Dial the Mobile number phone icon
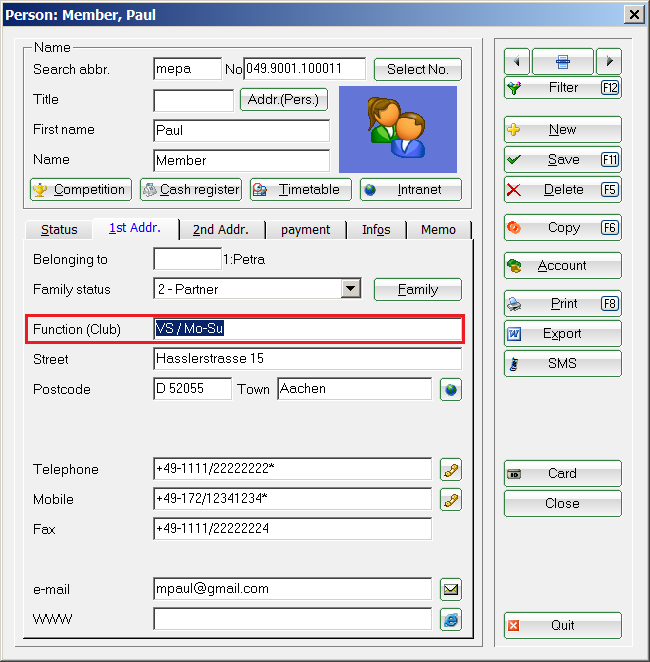 451,500
